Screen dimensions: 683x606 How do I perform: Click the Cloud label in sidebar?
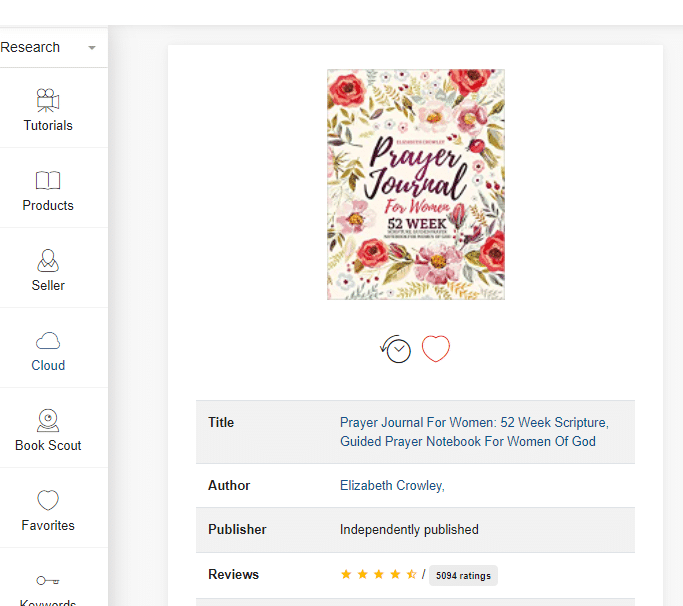click(x=48, y=365)
